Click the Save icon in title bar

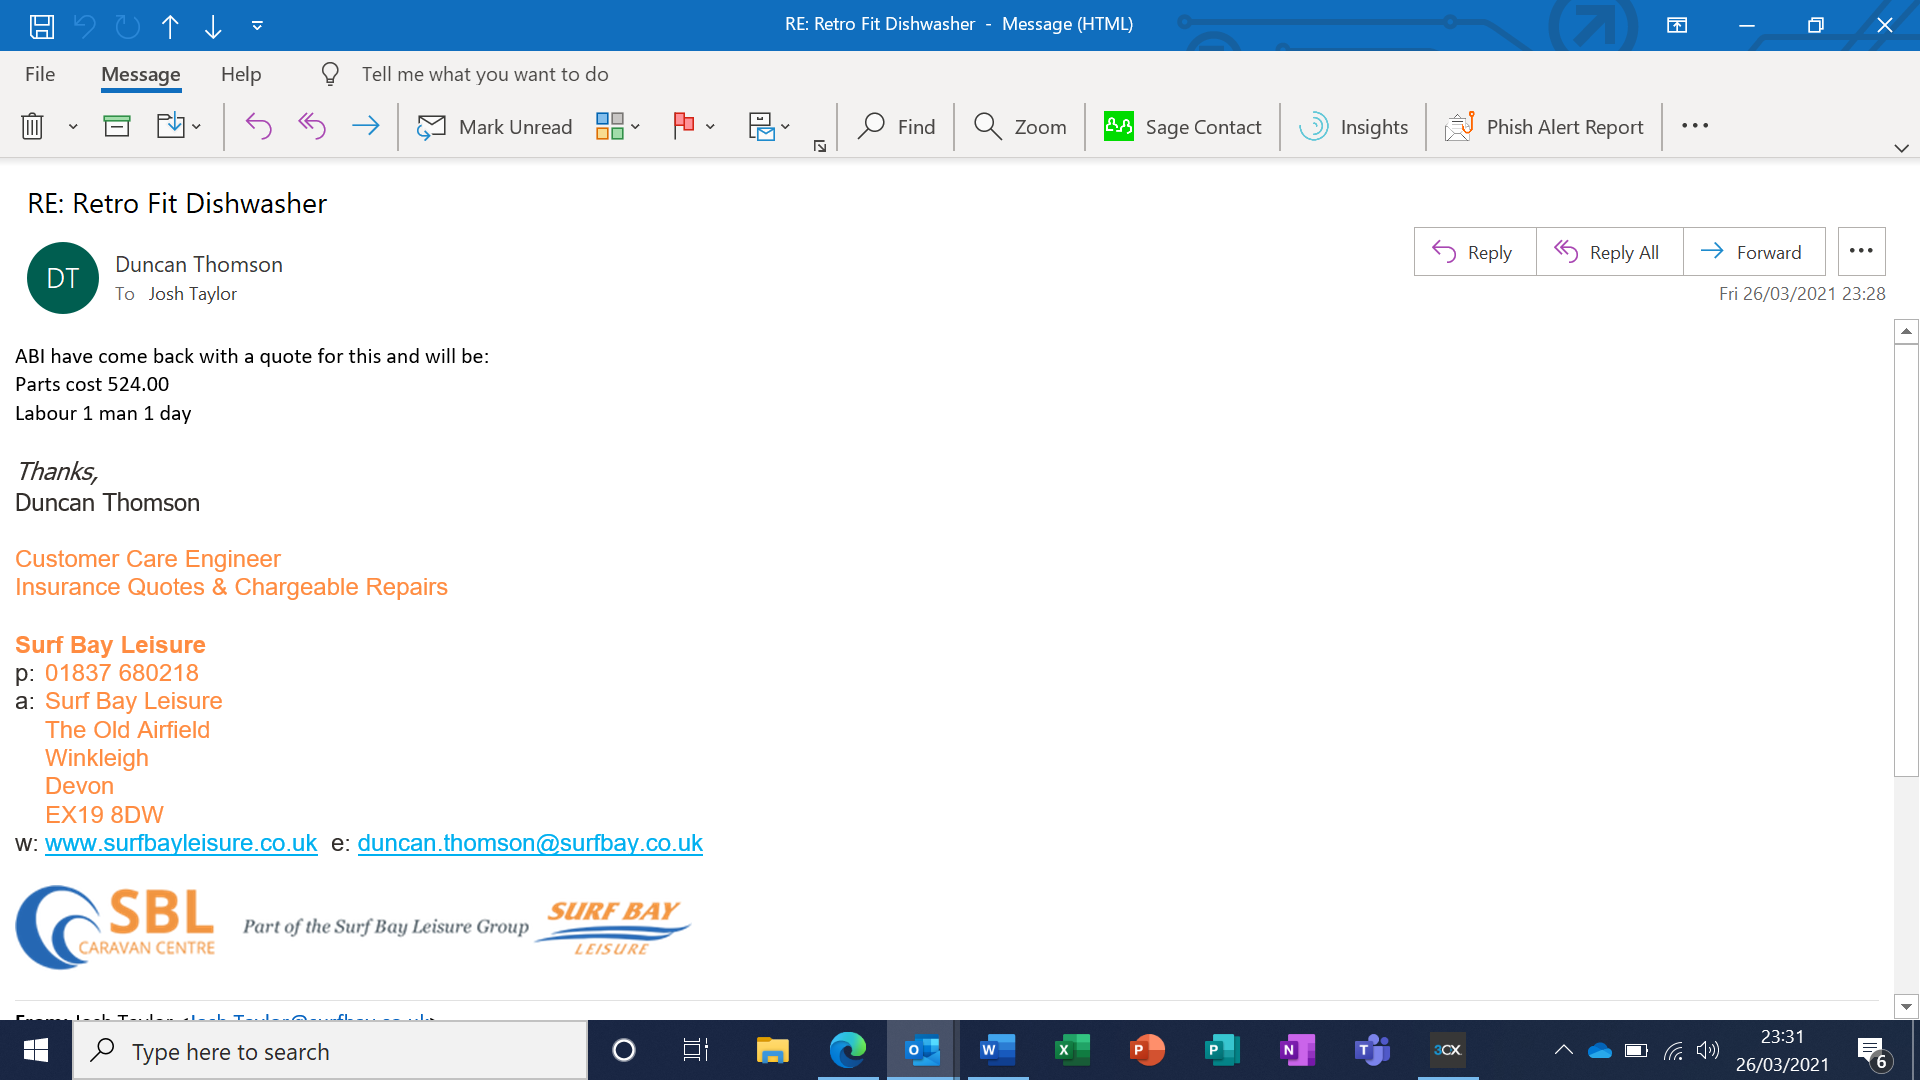[41, 26]
